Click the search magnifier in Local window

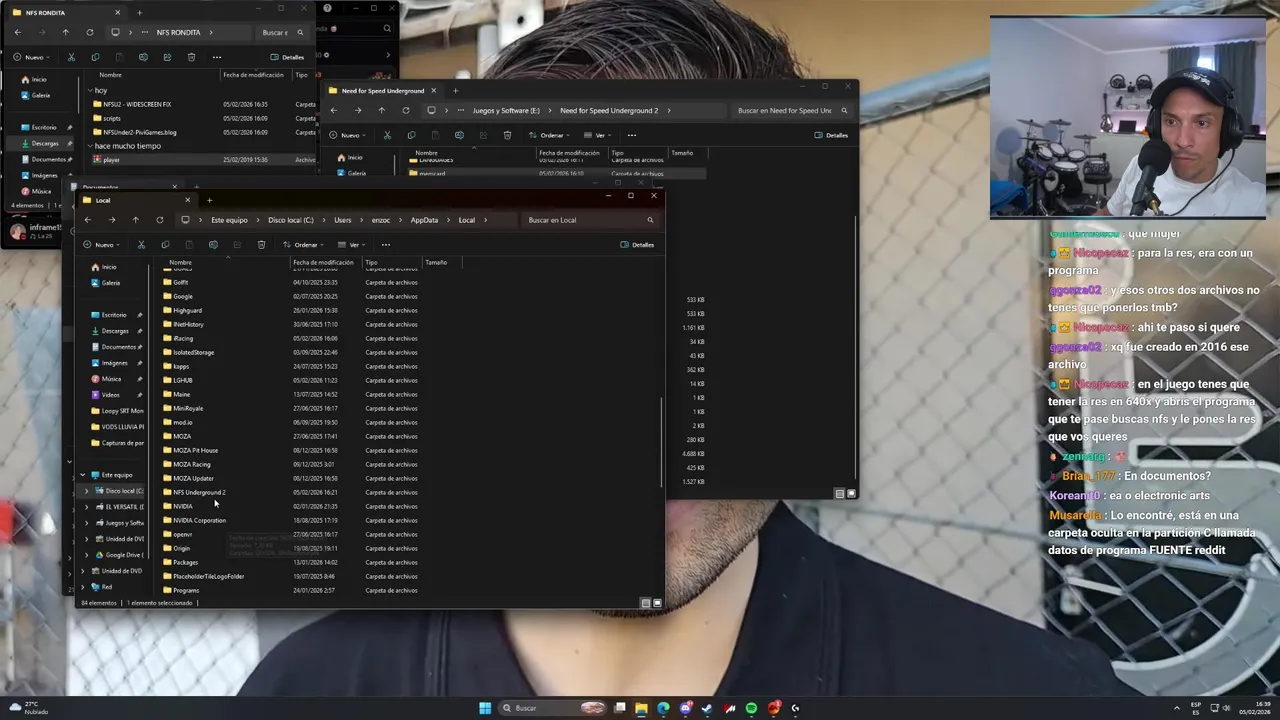pos(650,220)
